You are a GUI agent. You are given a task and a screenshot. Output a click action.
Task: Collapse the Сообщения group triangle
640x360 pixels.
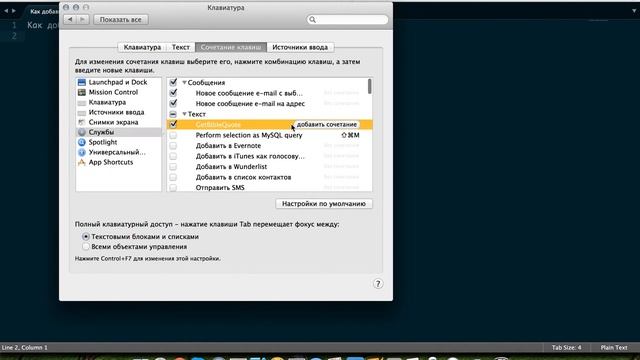click(184, 82)
